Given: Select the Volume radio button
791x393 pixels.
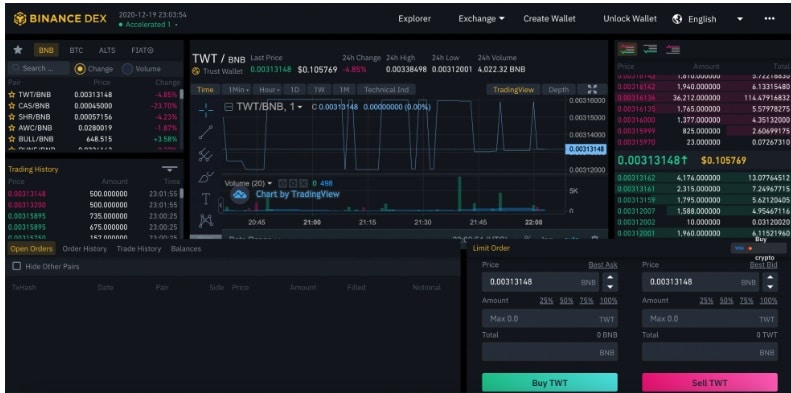Looking at the screenshot, I should coord(127,69).
